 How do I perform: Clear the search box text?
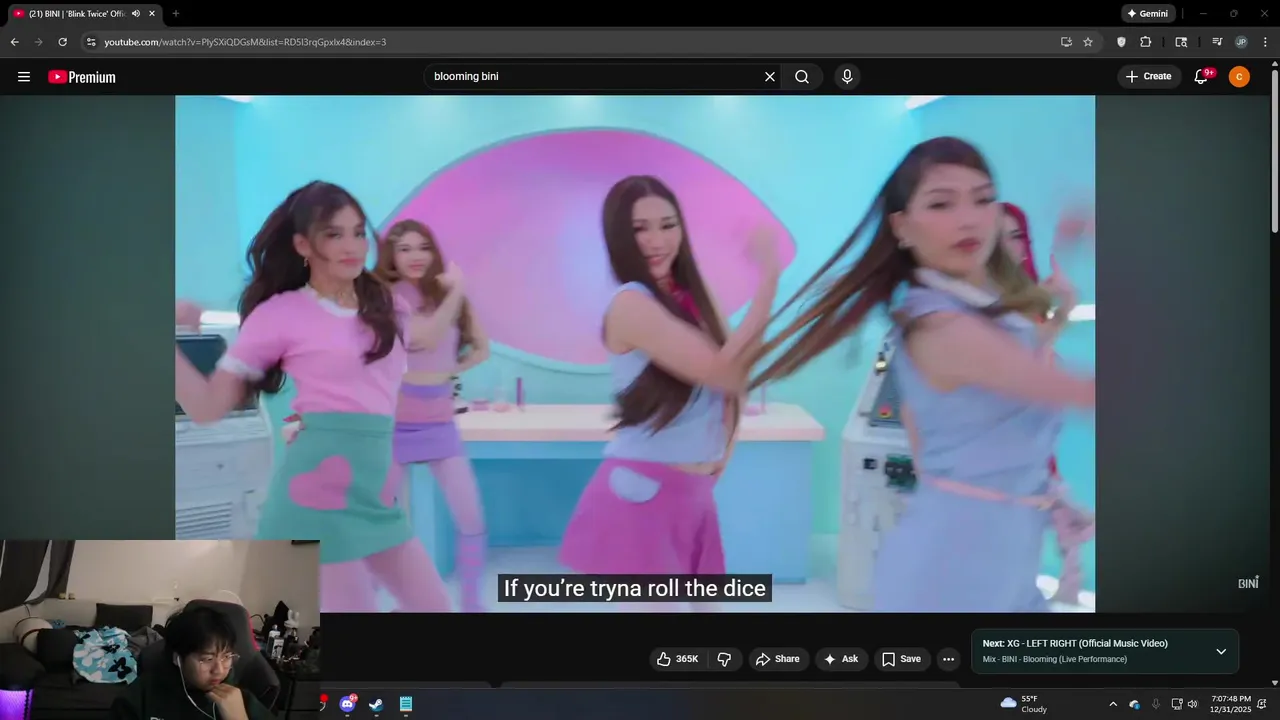click(770, 77)
